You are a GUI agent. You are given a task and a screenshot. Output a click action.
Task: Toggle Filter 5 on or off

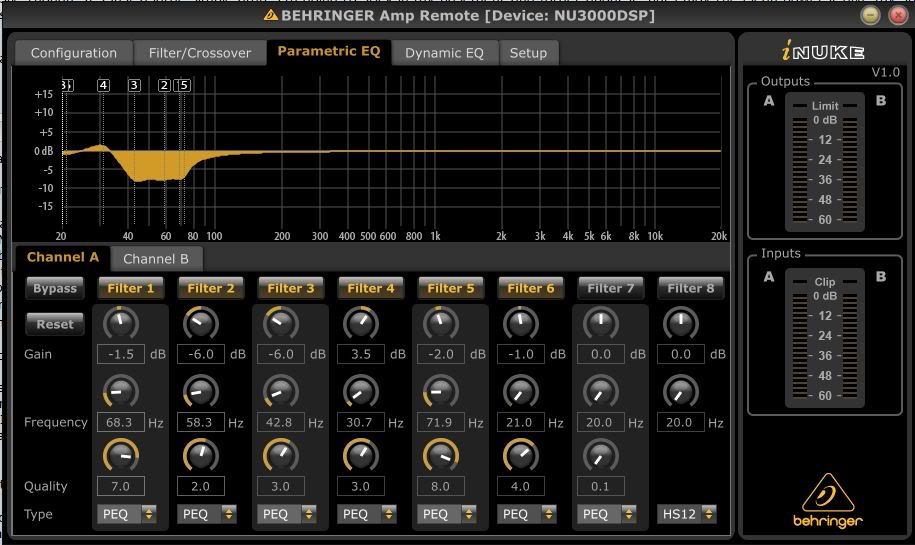[450, 288]
